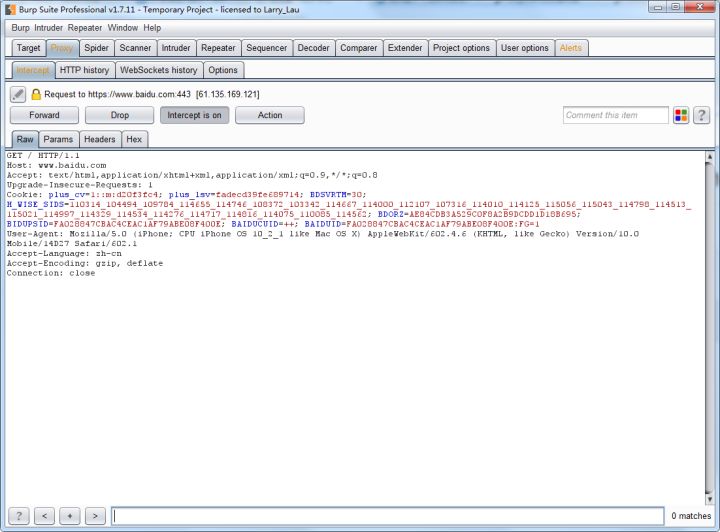Click the plus search options button
720x532 pixels.
[x=70, y=516]
